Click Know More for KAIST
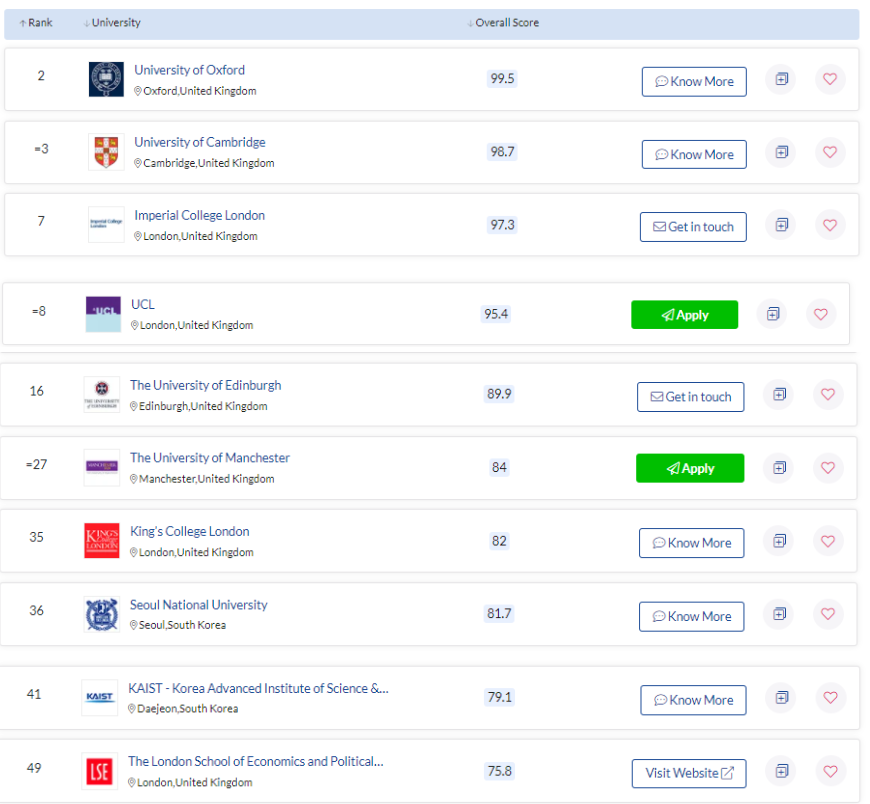The image size is (870, 804). click(693, 700)
